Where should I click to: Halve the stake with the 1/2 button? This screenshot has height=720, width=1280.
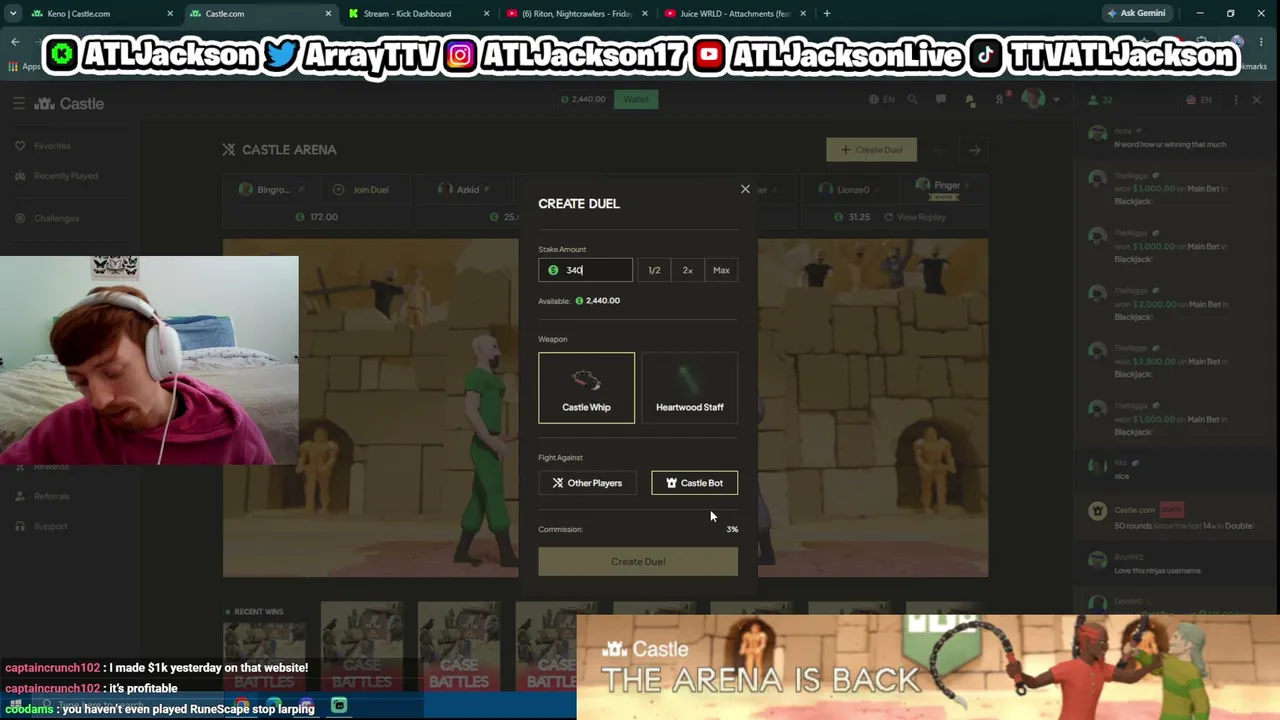point(654,270)
